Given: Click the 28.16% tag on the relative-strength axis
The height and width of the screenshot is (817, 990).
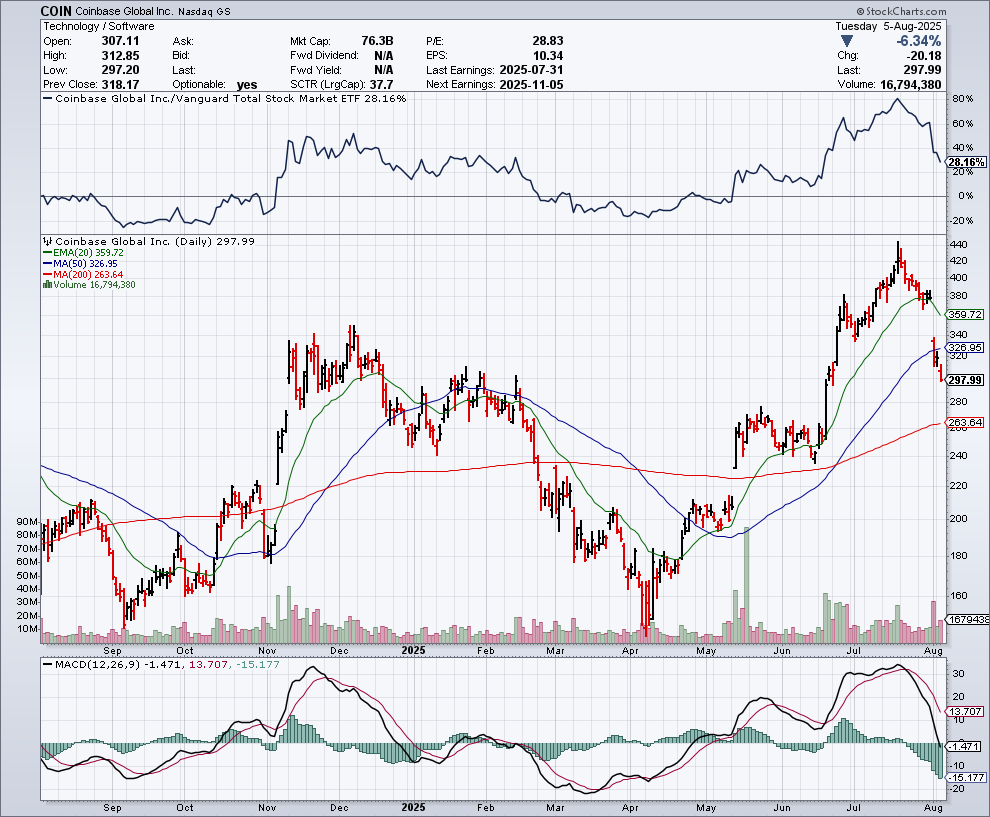Looking at the screenshot, I should (x=965, y=162).
